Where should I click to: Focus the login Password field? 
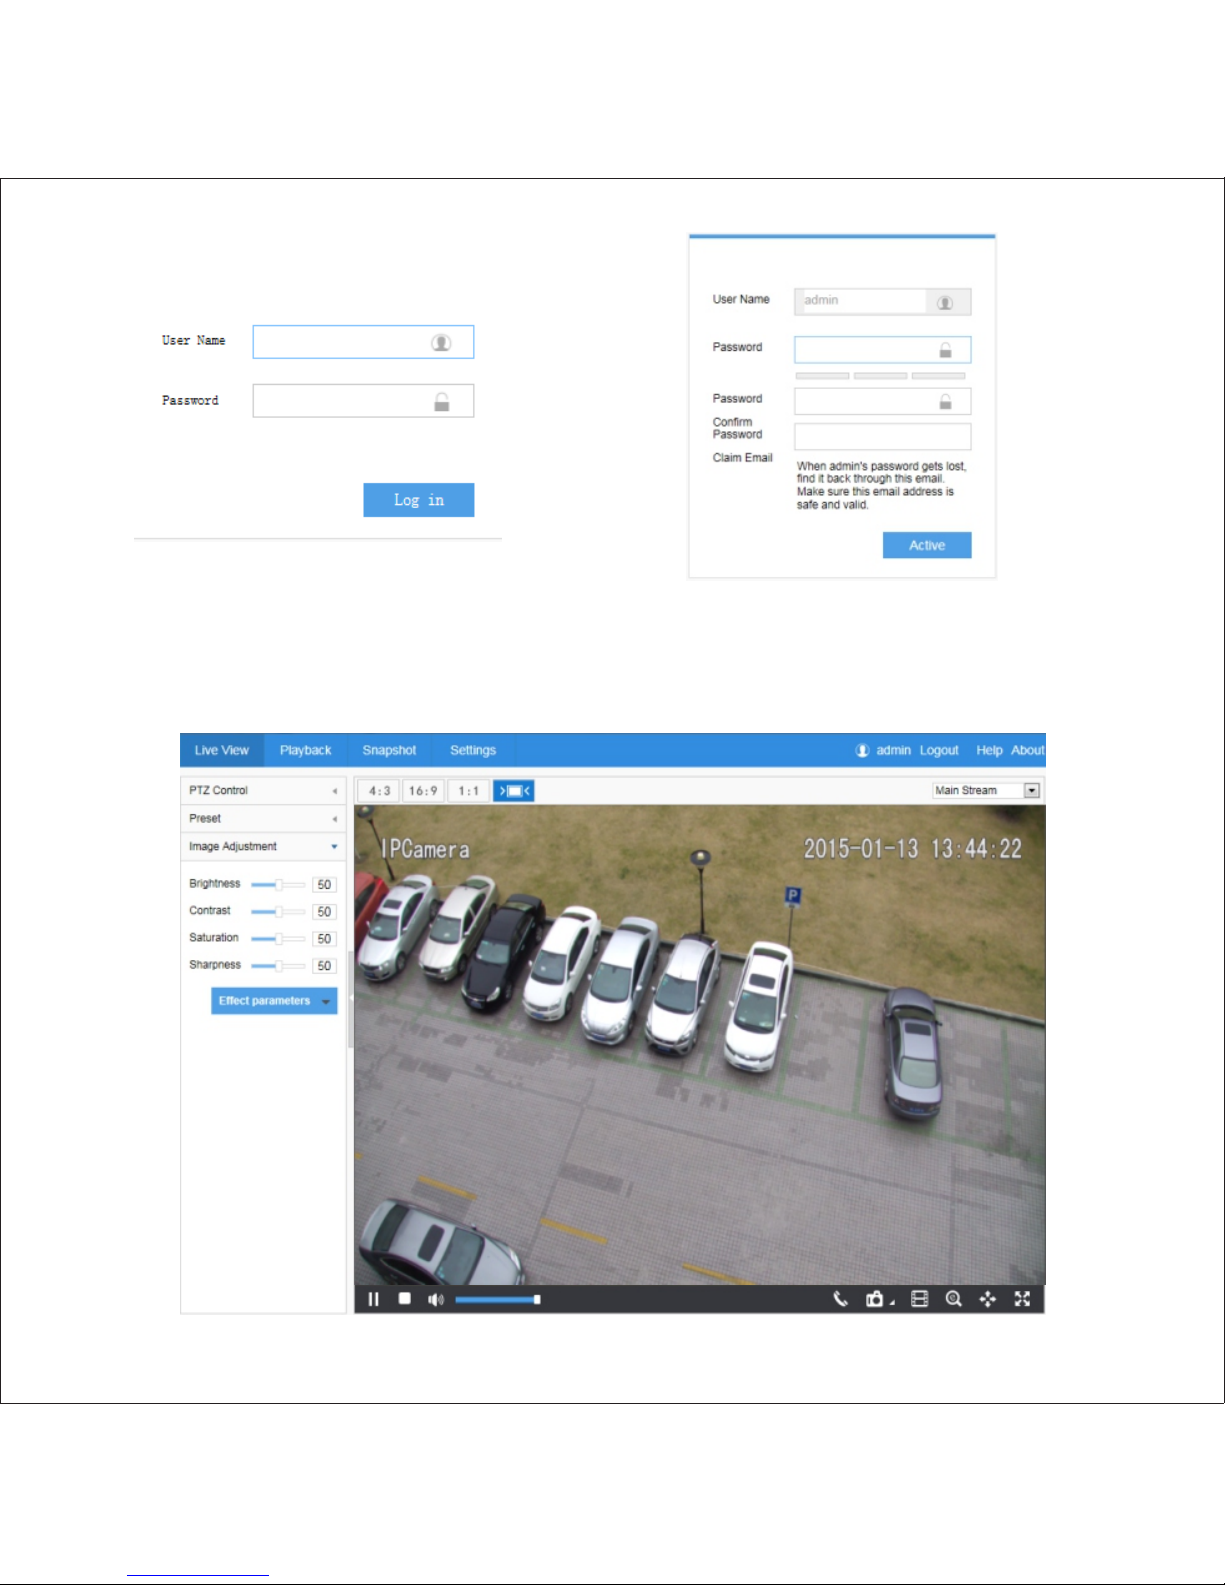[363, 401]
